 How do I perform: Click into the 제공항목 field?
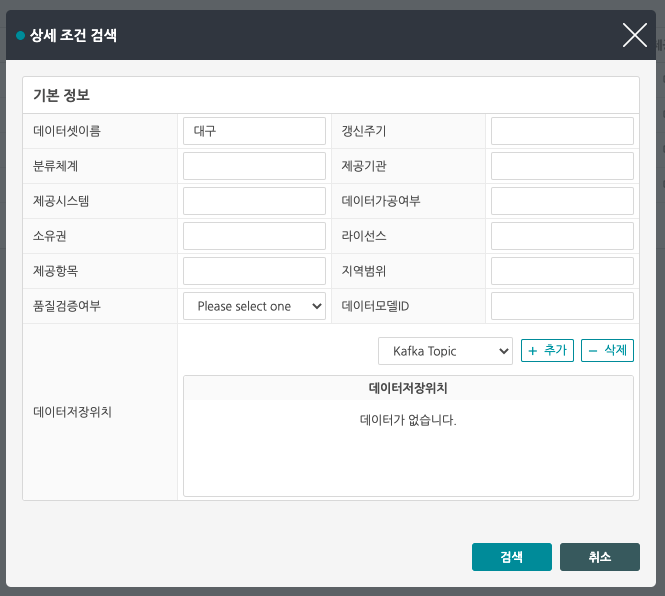(255, 271)
